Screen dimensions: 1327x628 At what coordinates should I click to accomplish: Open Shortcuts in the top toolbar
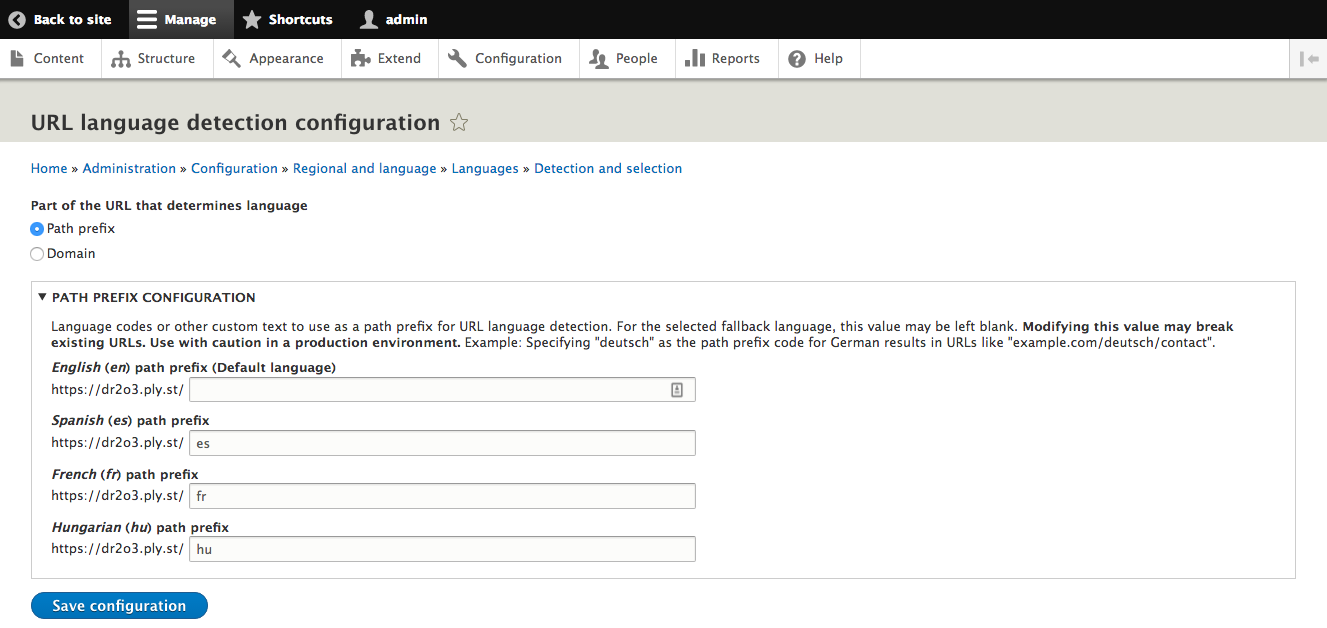coord(288,19)
